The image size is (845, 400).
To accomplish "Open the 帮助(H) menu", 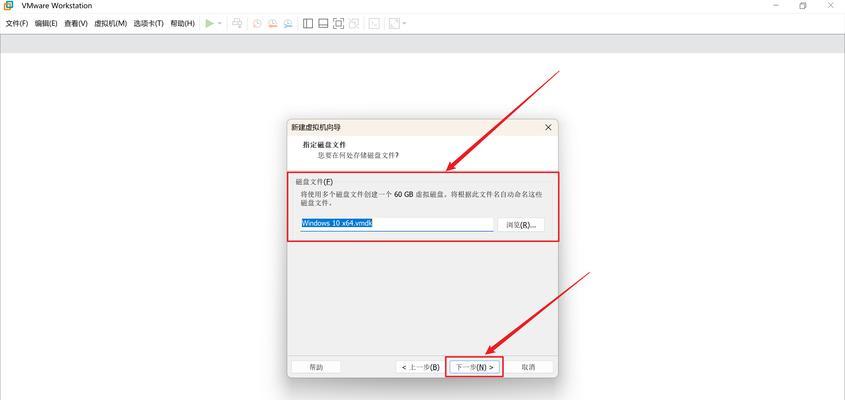I will (x=182, y=24).
